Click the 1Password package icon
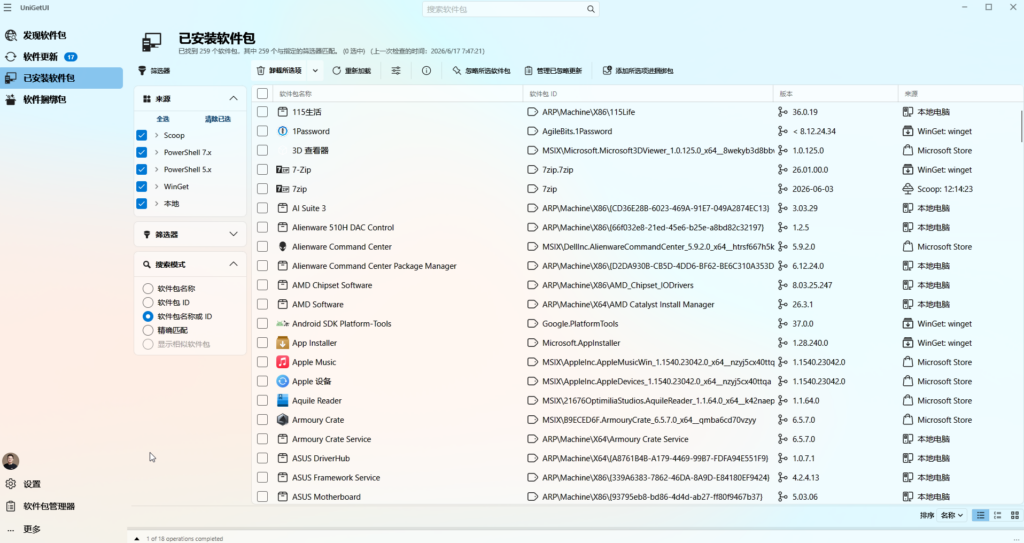This screenshot has width=1024, height=543. tap(282, 131)
